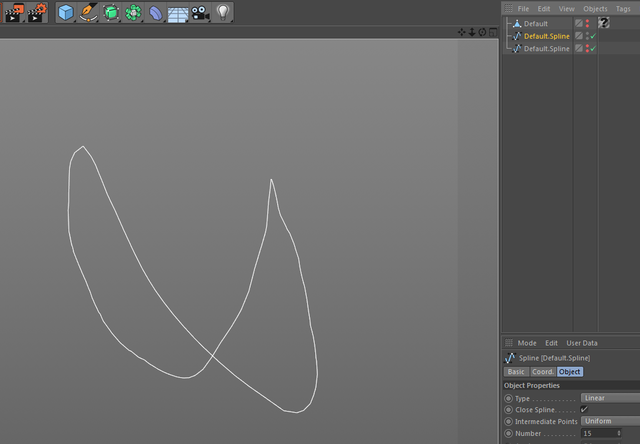Viewport: 640px width, 444px height.
Task: Click the Attribute Manager grip icon
Action: pyautogui.click(x=509, y=343)
